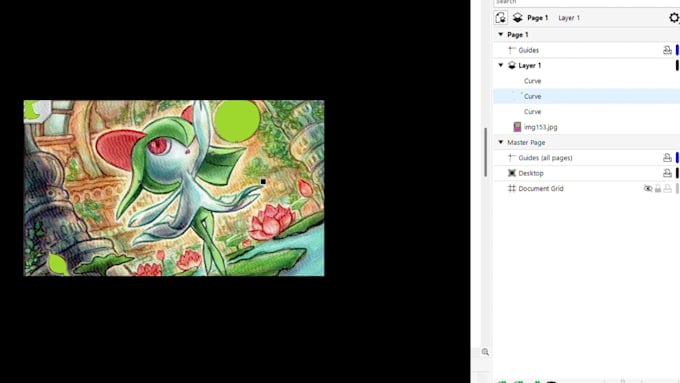Click the character's red eye in the image
Screen dimensions: 680x383
coord(158,145)
